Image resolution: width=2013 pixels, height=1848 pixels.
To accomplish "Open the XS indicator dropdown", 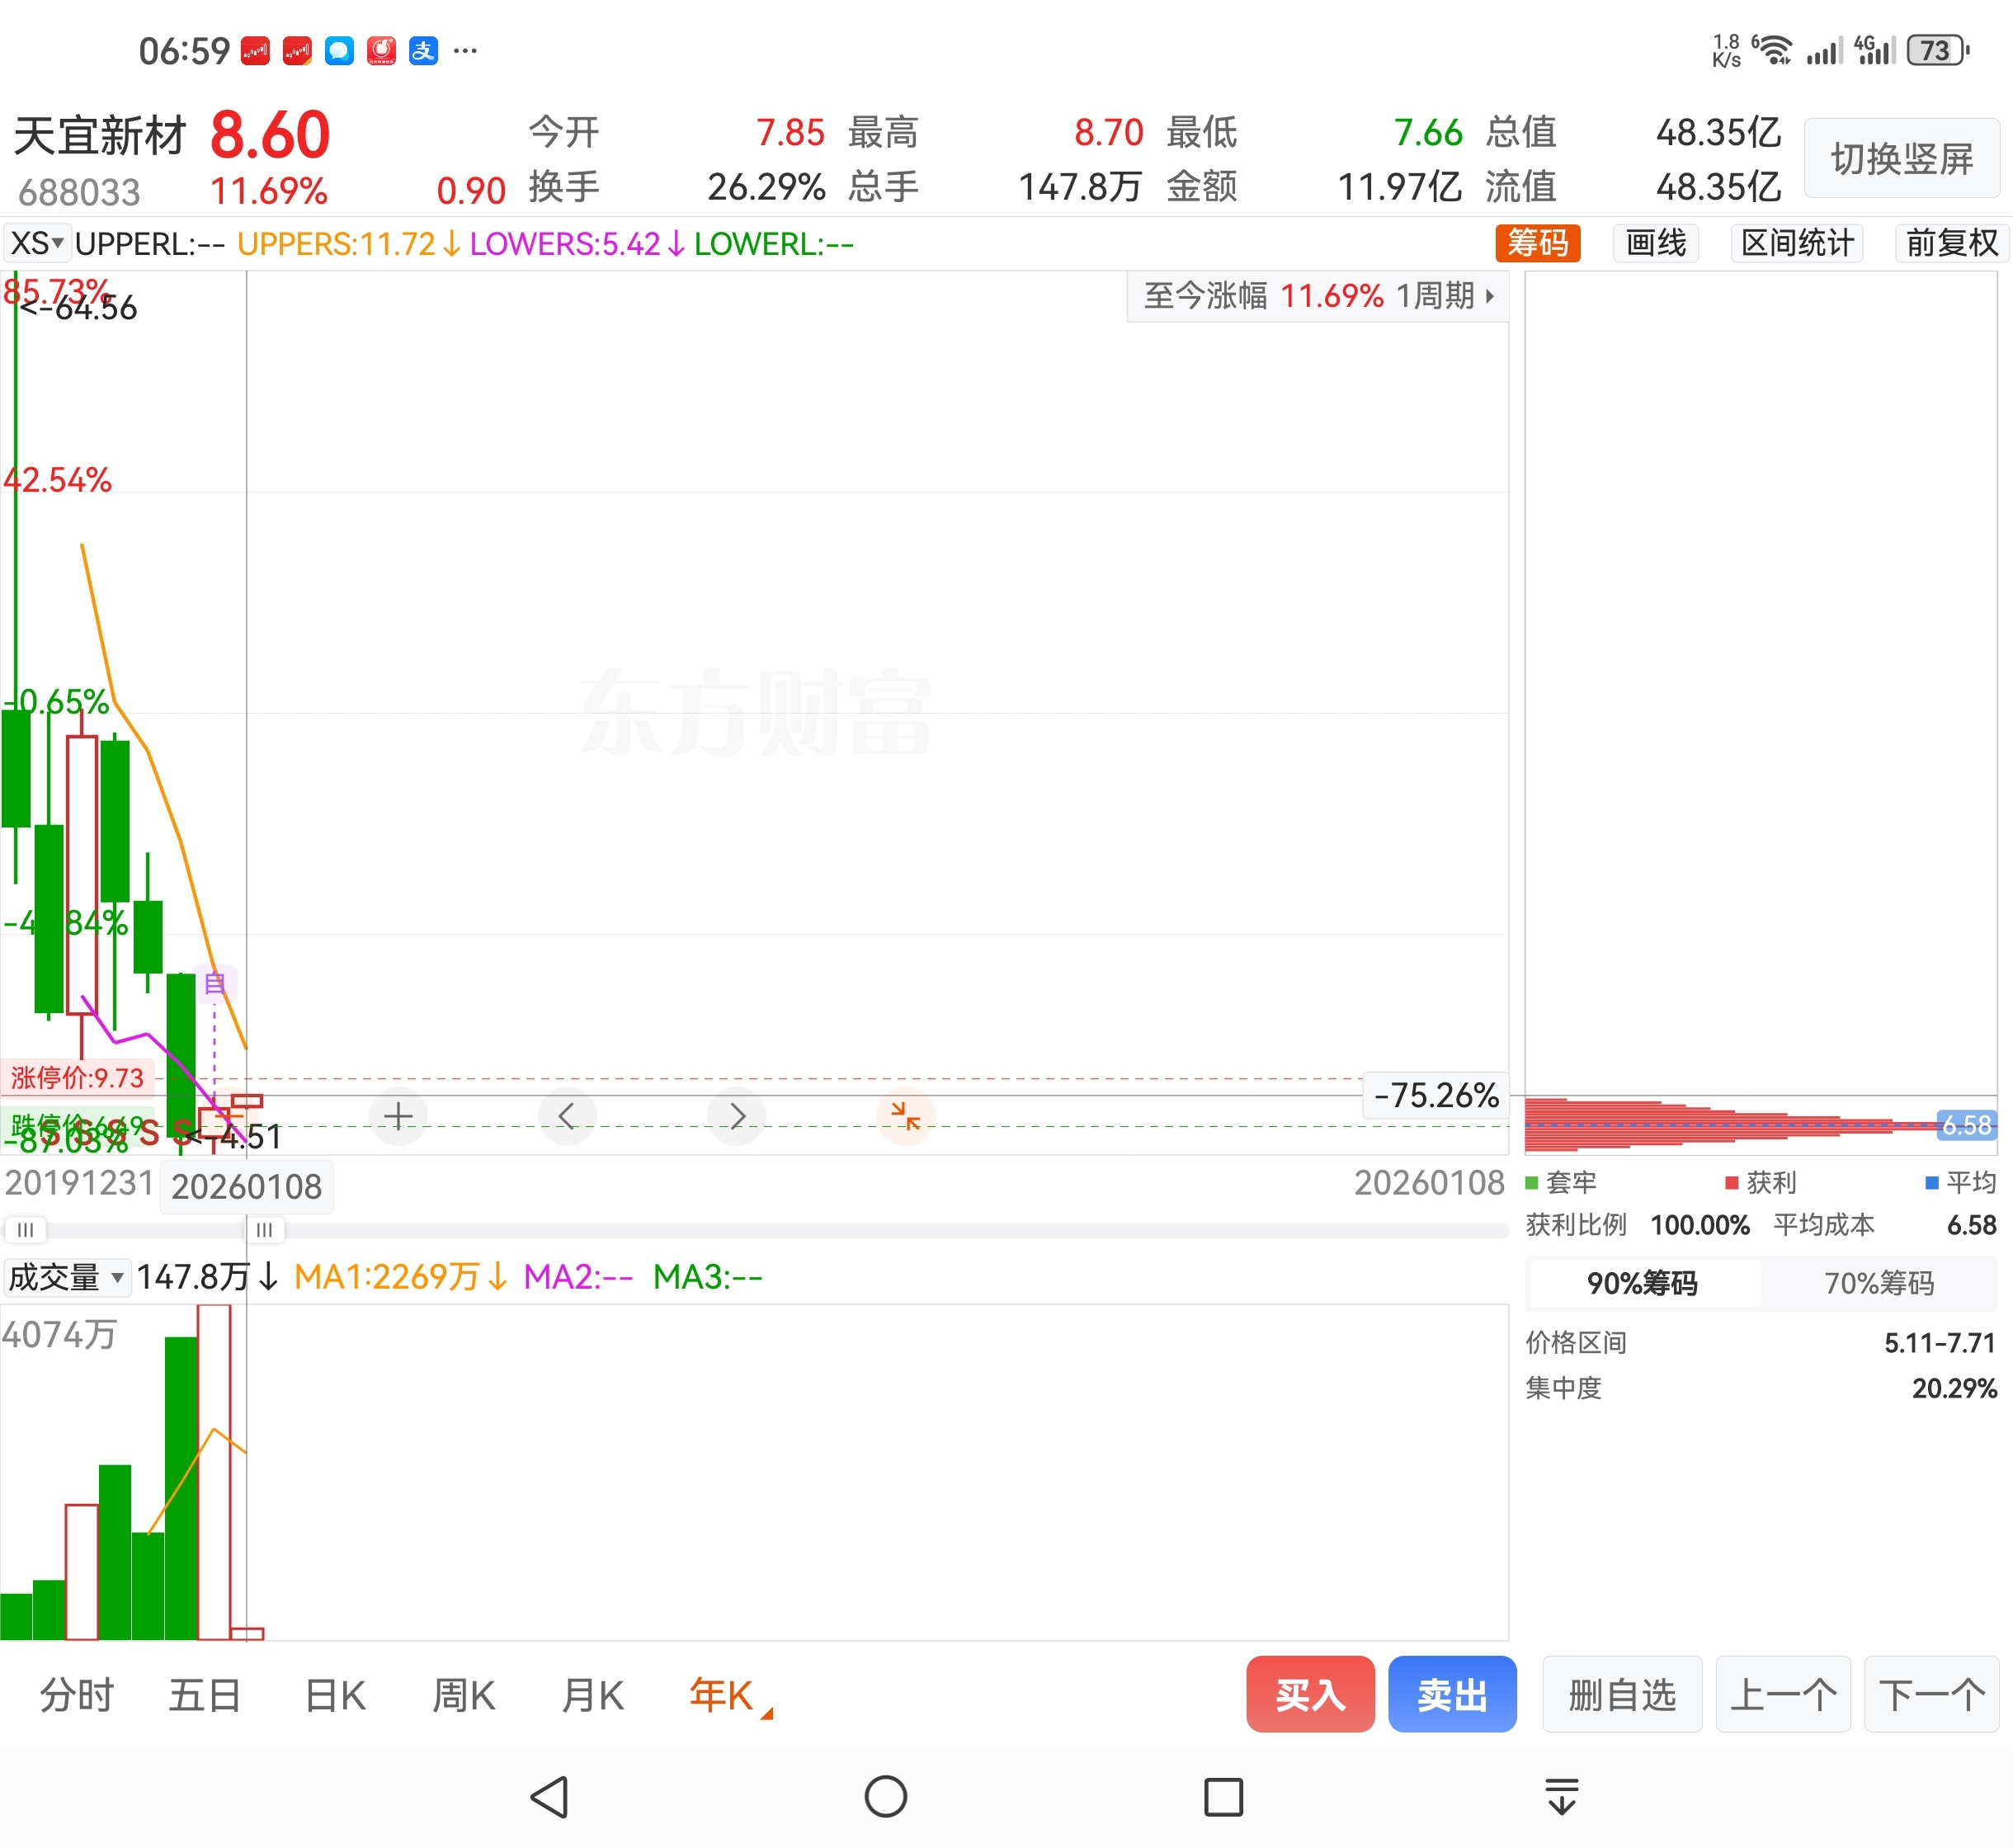I will 37,243.
